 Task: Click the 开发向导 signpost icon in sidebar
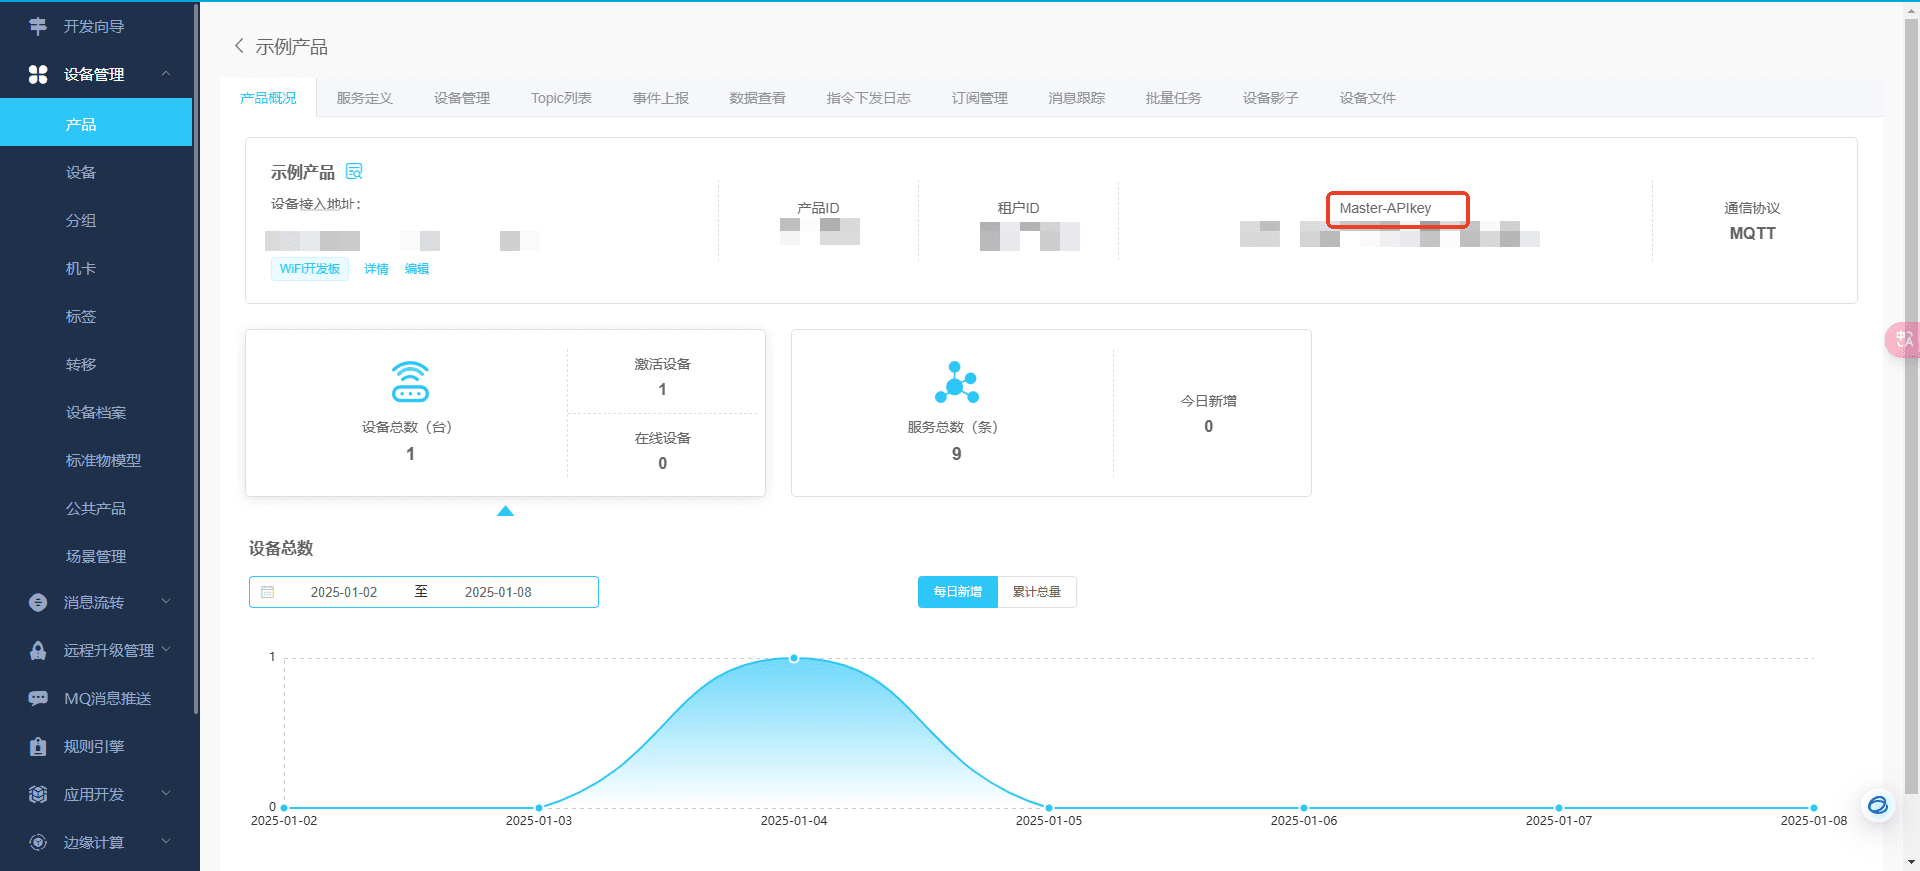(x=38, y=26)
